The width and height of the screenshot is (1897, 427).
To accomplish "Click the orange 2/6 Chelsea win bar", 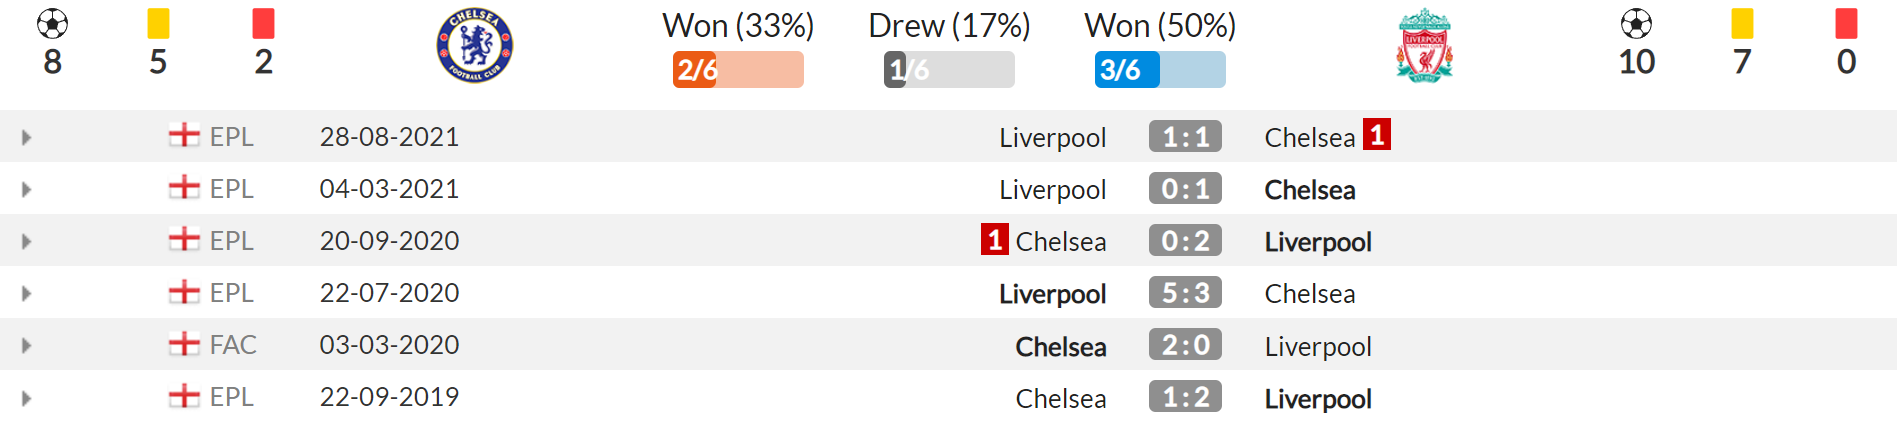I will pyautogui.click(x=738, y=70).
